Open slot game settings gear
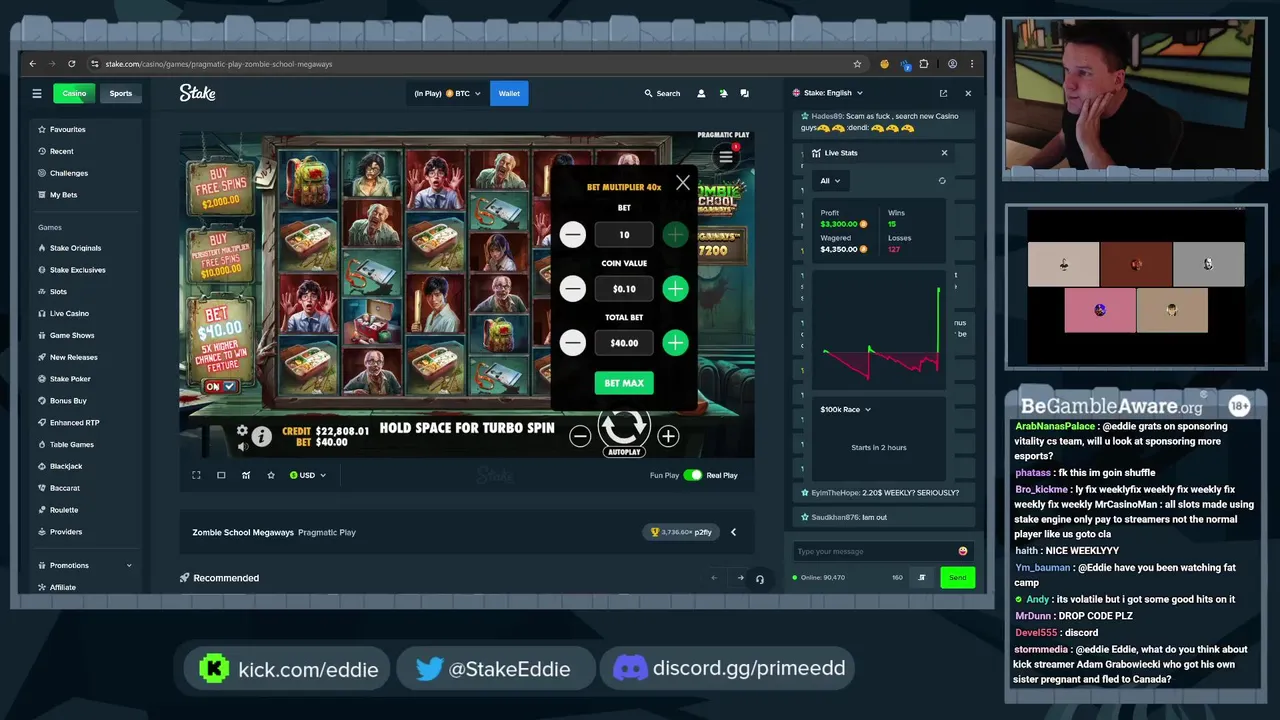Screen dimensions: 1280x720 [x=242, y=431]
